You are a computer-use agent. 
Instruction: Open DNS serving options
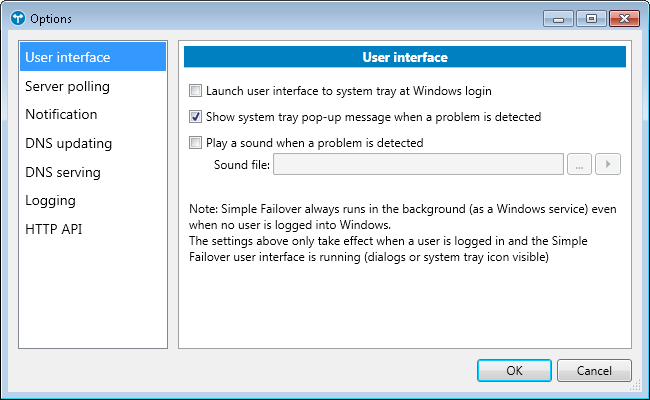(x=64, y=172)
